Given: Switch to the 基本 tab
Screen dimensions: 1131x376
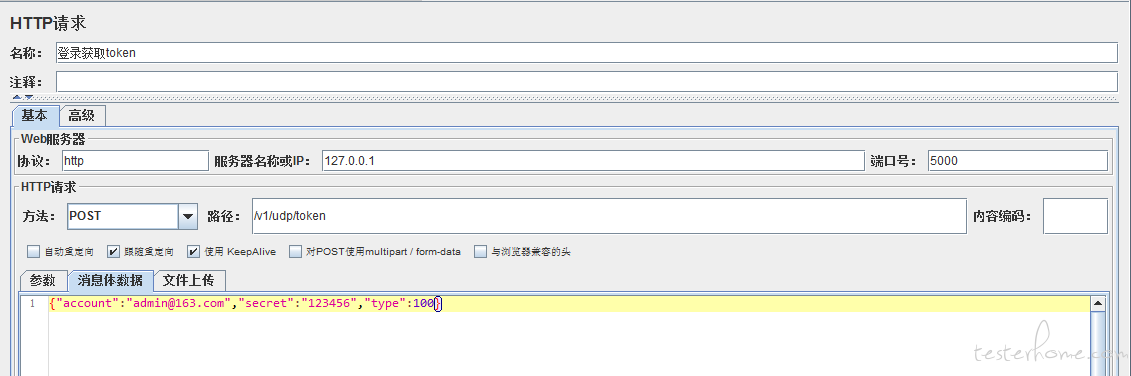Looking at the screenshot, I should (x=35, y=115).
